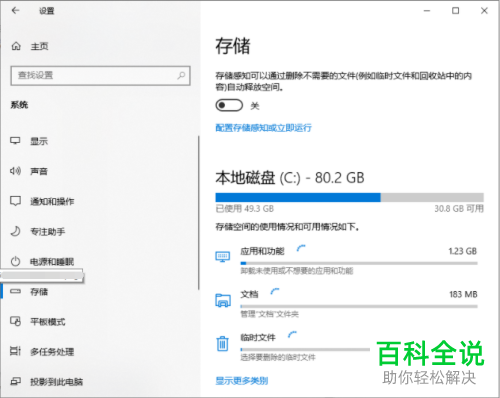Click the 专注助手 moon icon
The width and height of the screenshot is (500, 398).
[15, 231]
